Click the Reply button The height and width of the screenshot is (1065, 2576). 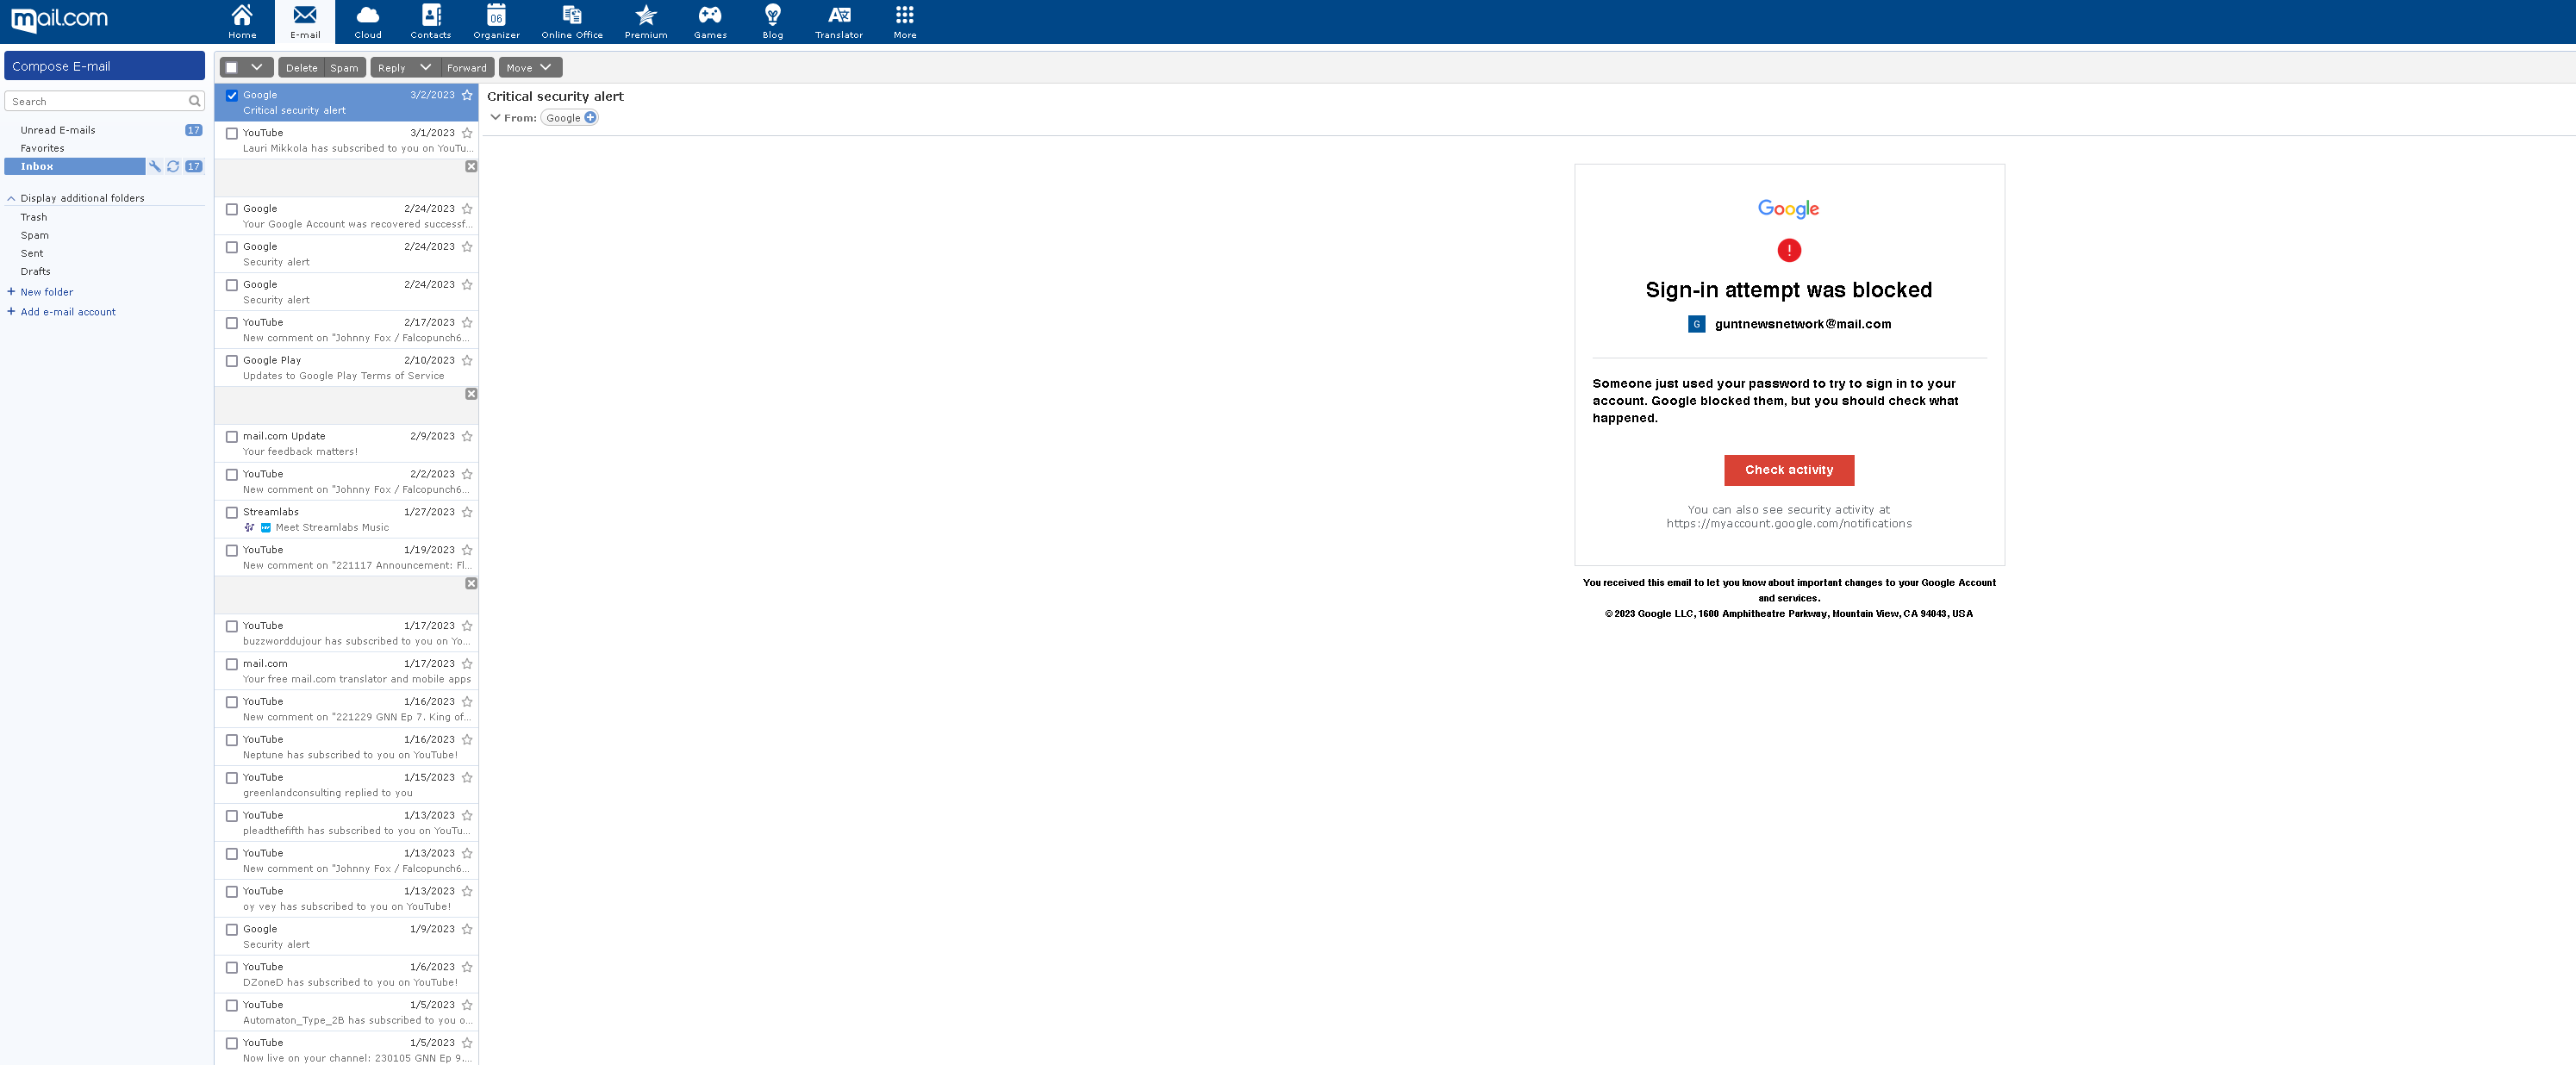[x=392, y=67]
